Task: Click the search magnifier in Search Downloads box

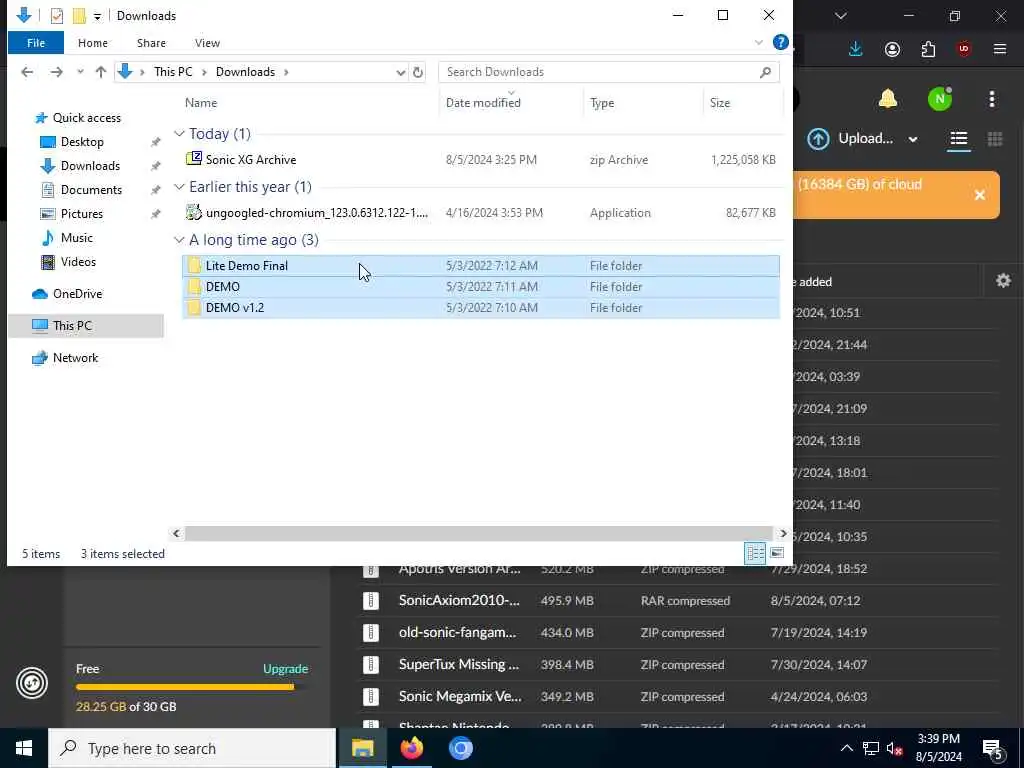Action: tap(765, 72)
